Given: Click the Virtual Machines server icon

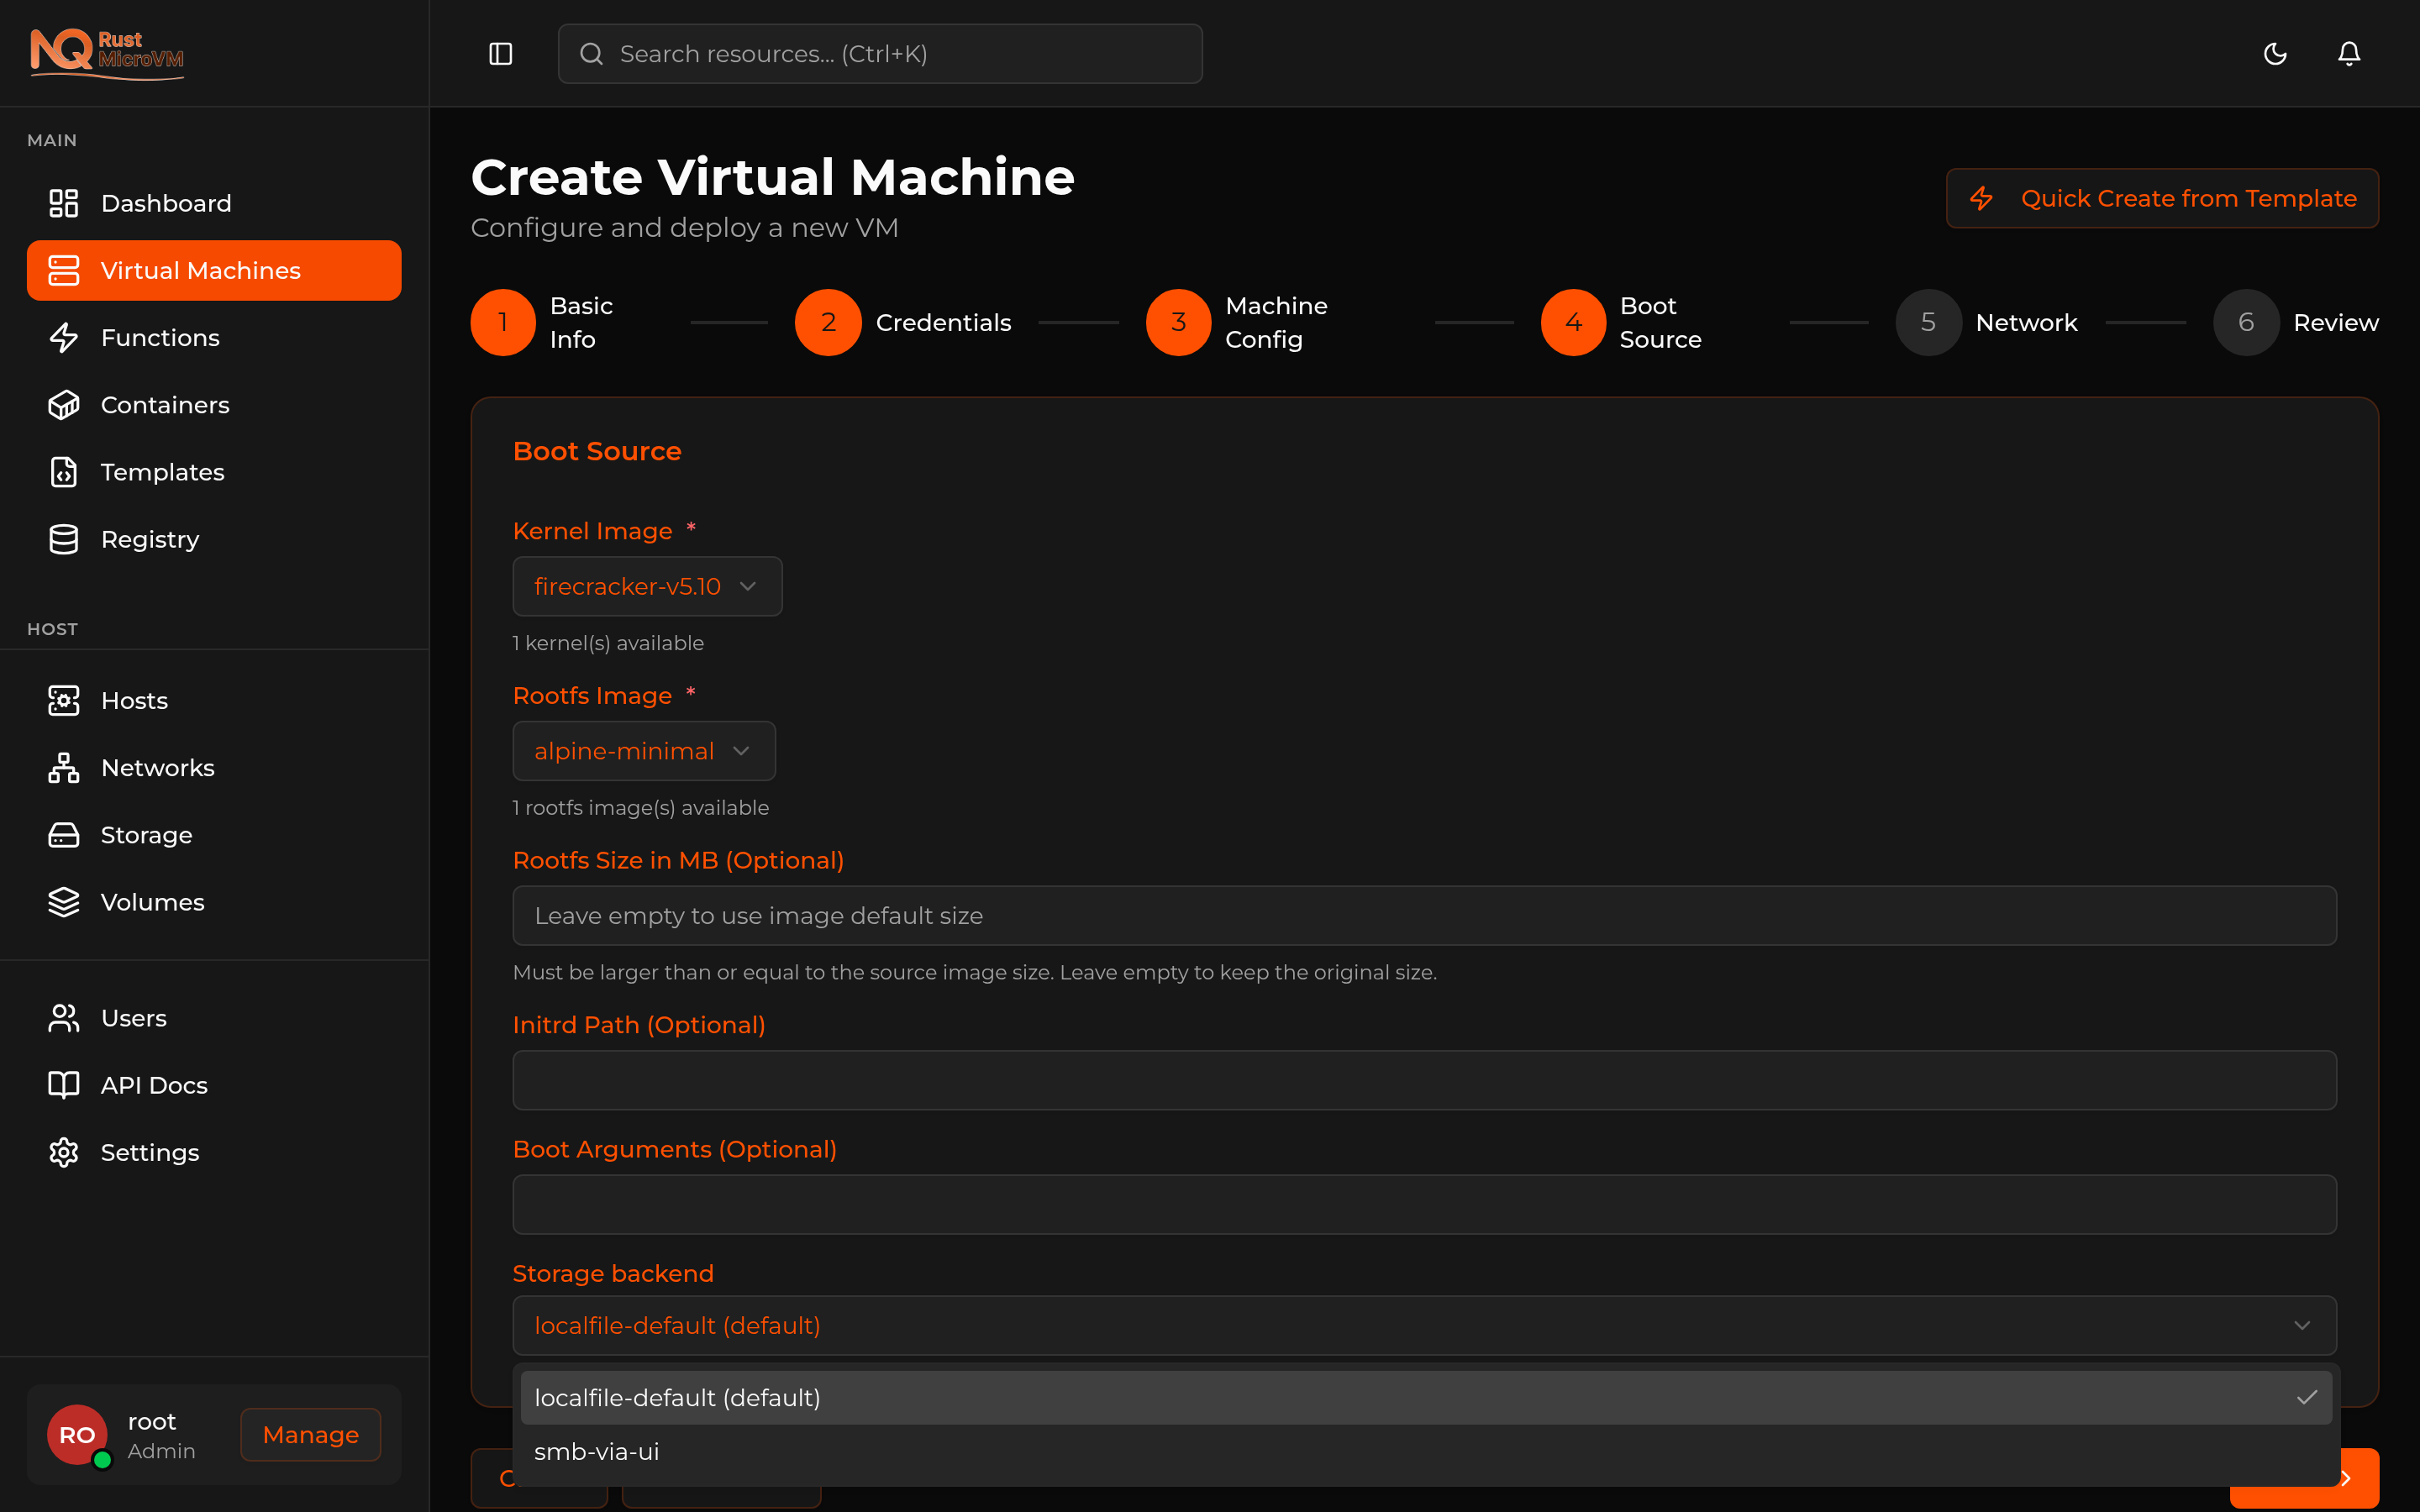Looking at the screenshot, I should tap(64, 270).
